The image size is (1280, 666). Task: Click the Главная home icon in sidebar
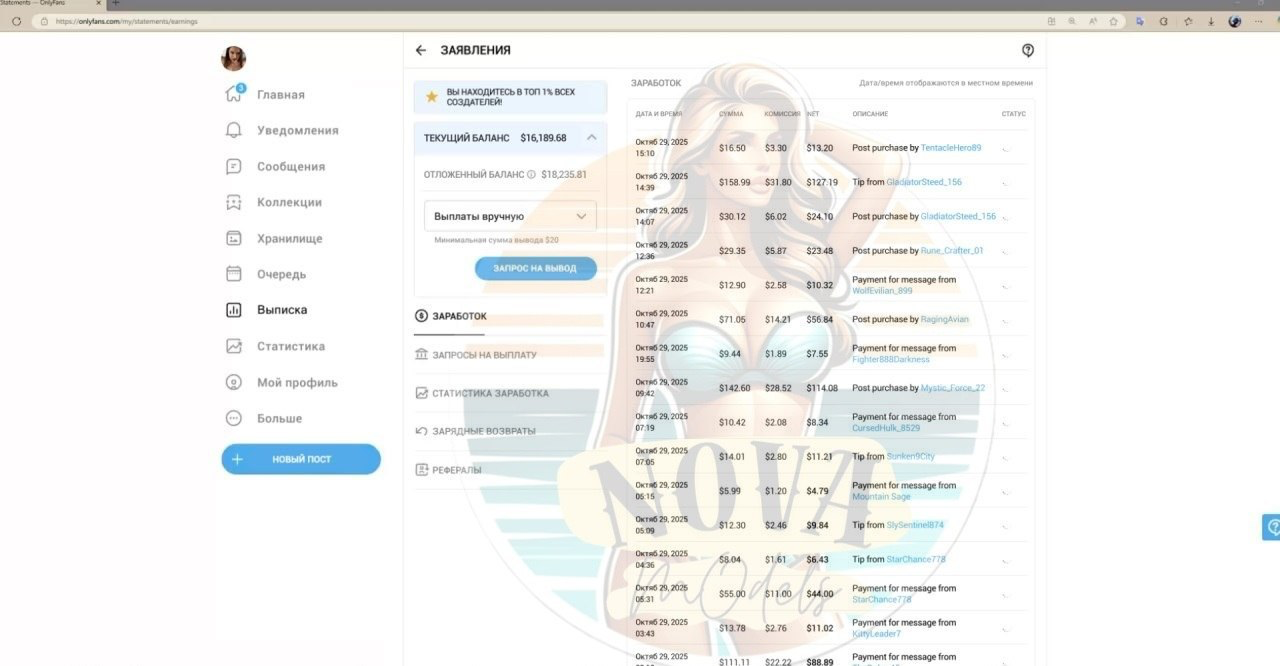tap(234, 95)
